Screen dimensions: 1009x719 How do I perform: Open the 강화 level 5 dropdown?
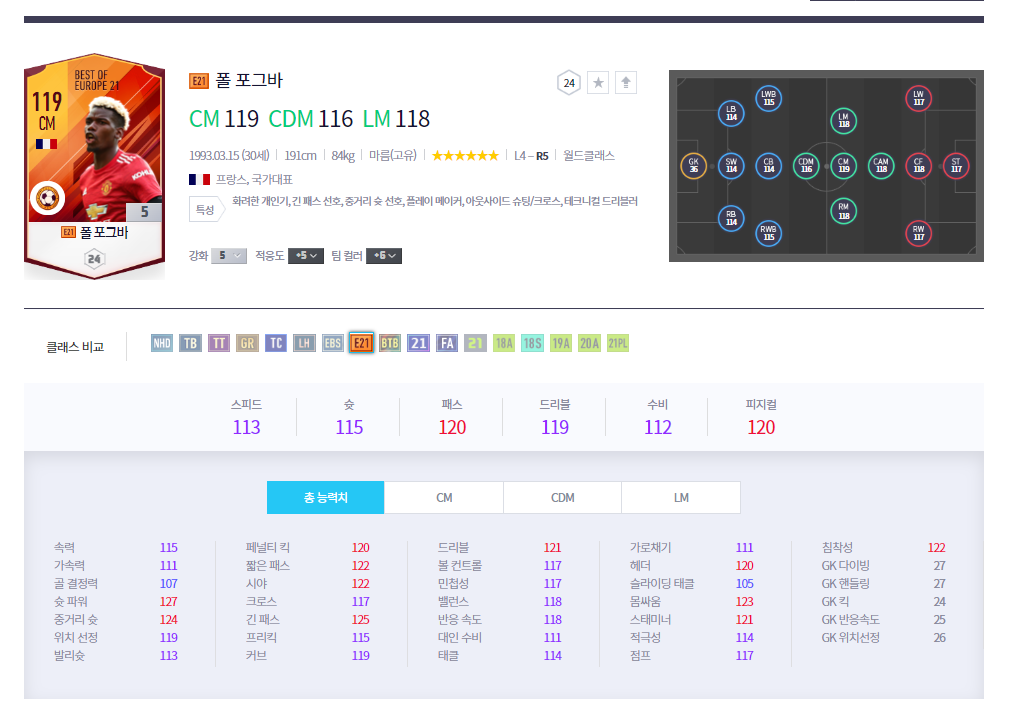click(228, 256)
